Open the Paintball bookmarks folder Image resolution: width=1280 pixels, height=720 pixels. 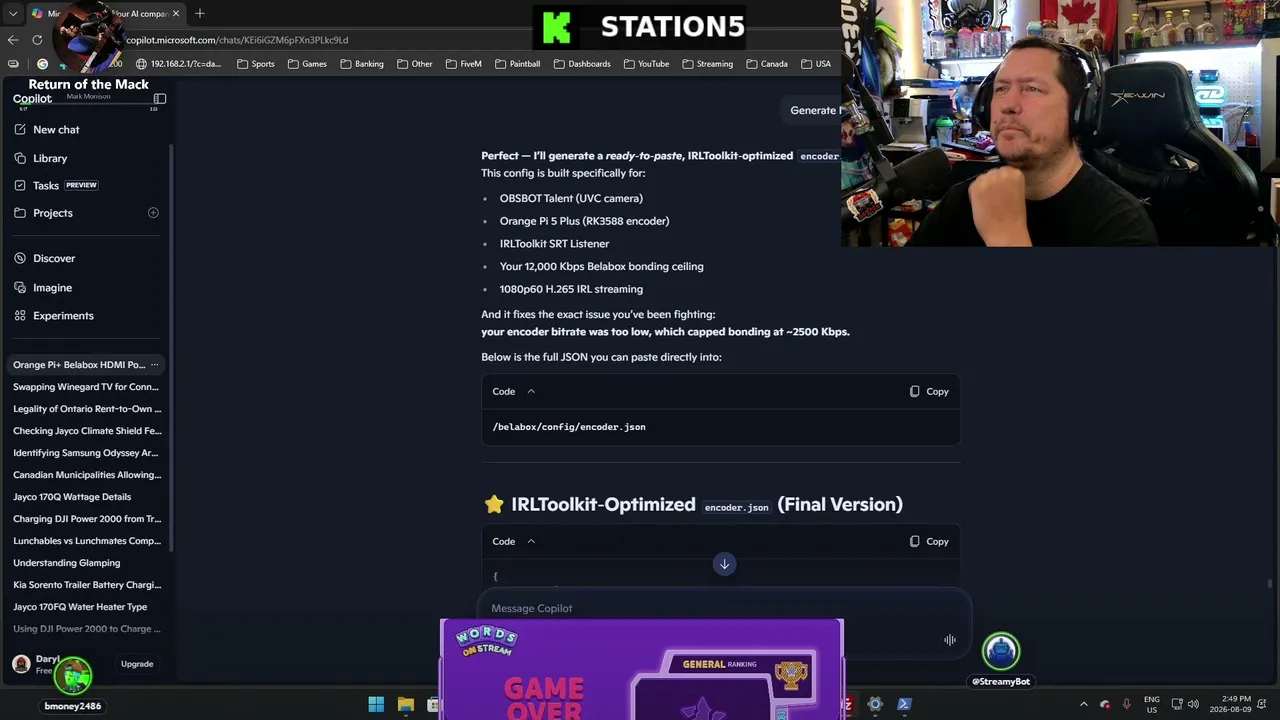click(517, 64)
